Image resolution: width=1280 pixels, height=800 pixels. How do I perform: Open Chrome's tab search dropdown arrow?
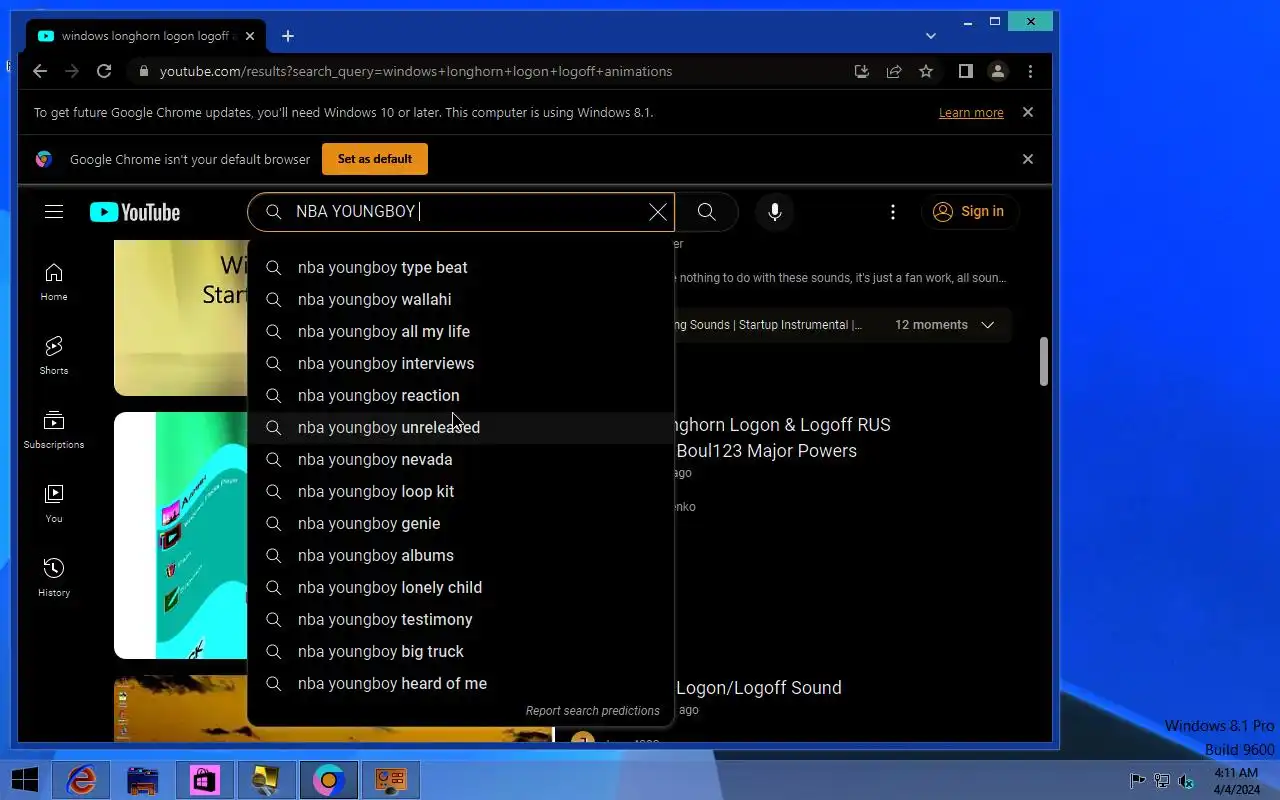(931, 36)
